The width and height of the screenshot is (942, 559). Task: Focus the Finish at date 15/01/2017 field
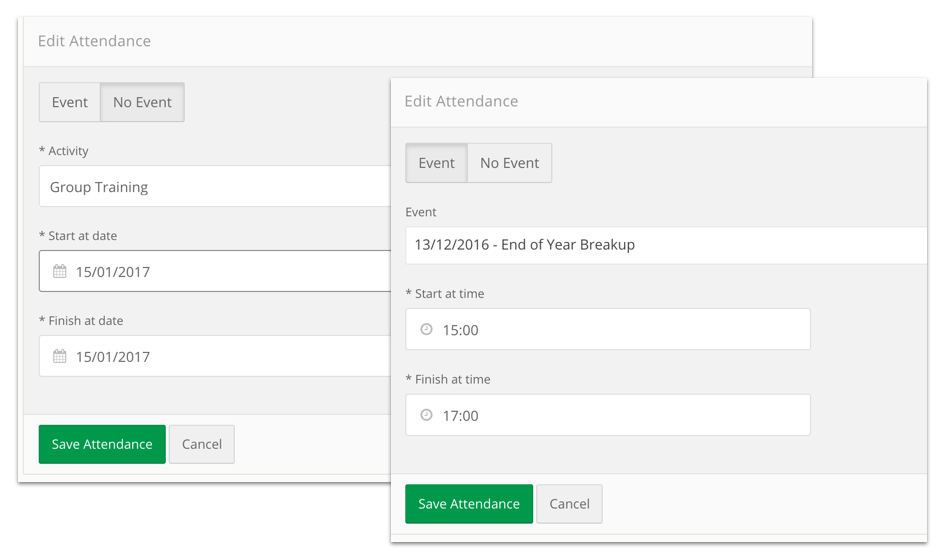[x=214, y=356]
